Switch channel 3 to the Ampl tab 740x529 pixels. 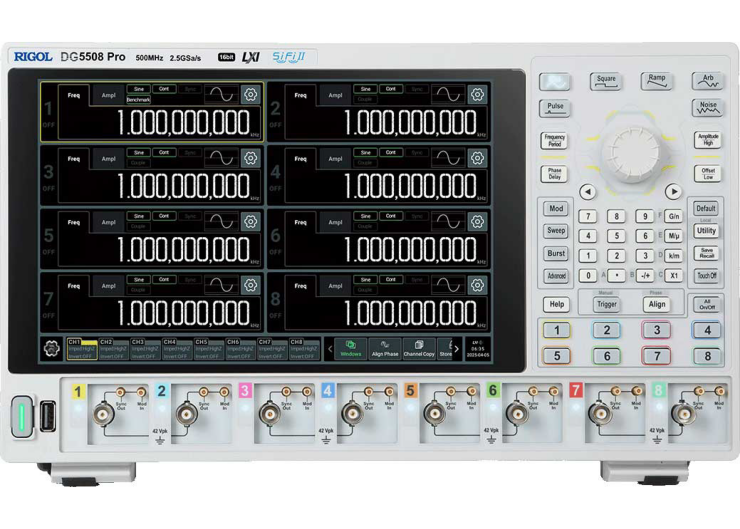tap(109, 159)
